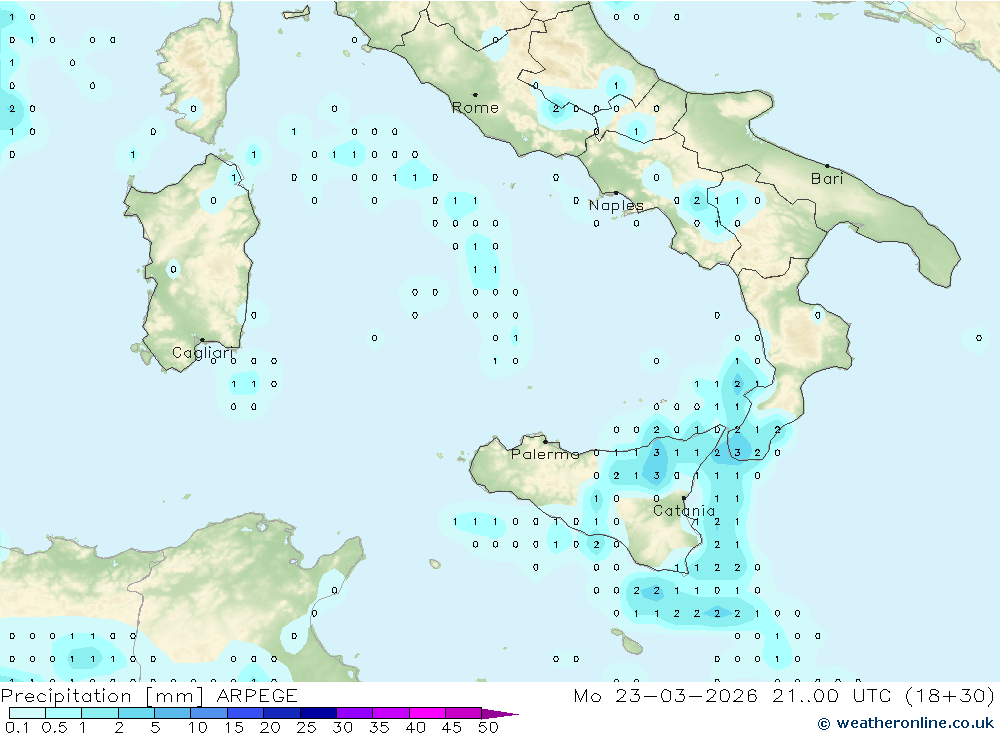Click the legend value 10
Image resolution: width=1000 pixels, height=733 pixels.
click(x=197, y=727)
